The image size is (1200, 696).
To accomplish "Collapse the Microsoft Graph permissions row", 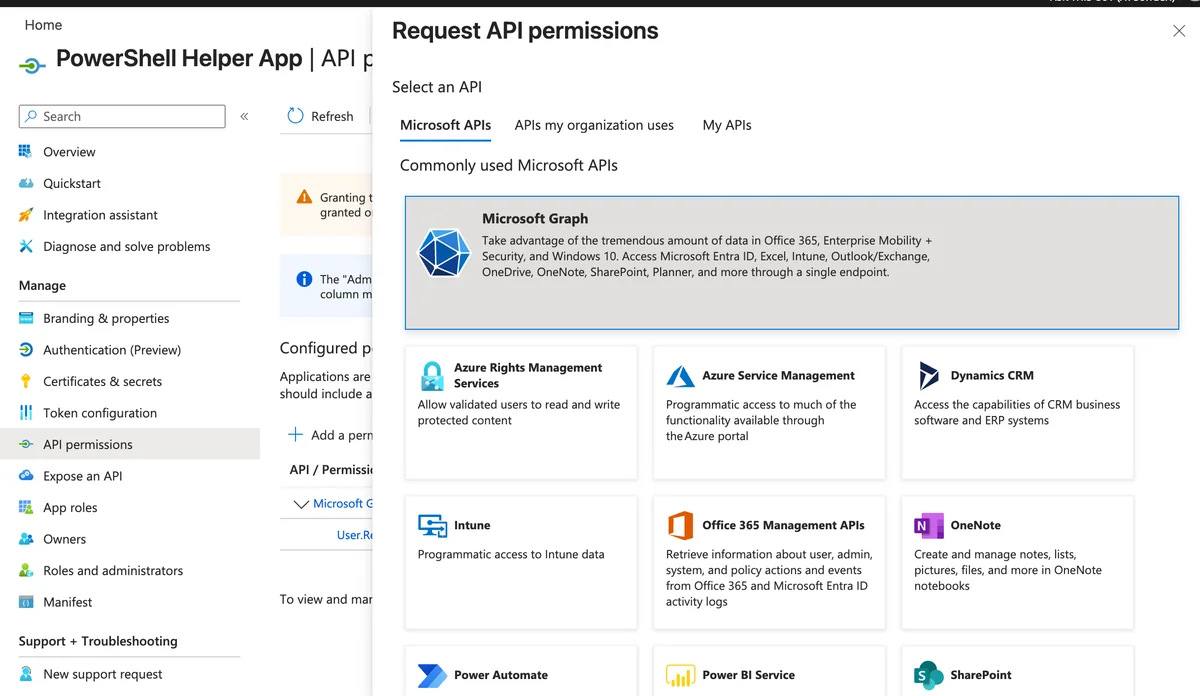I will (x=300, y=504).
